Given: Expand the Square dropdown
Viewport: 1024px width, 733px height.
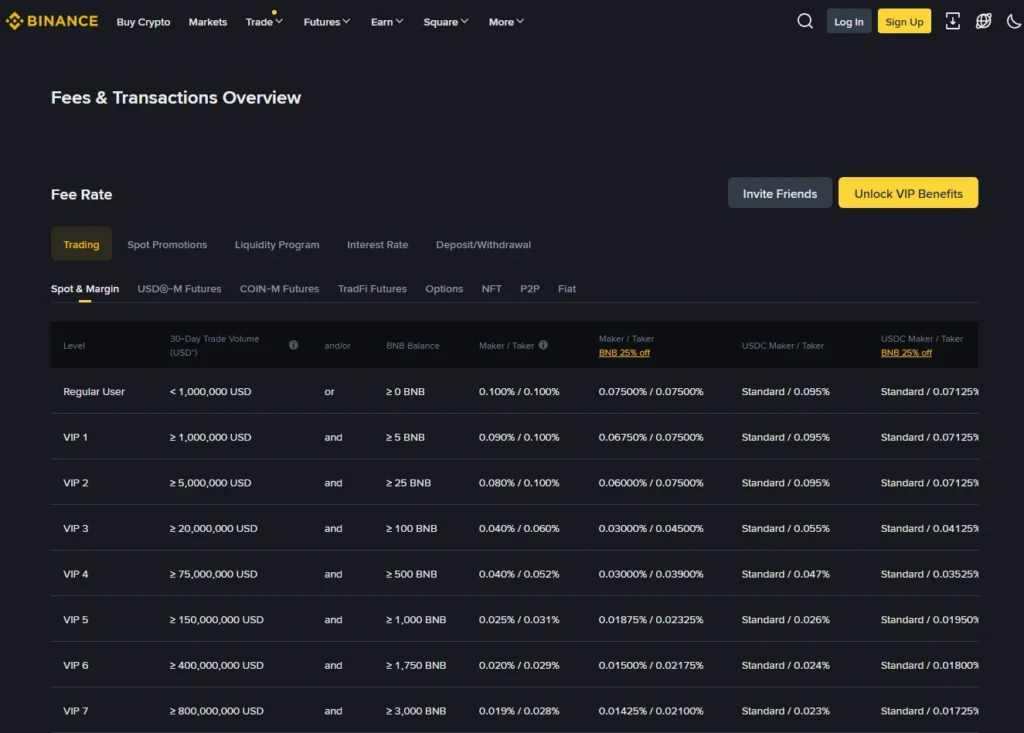Looking at the screenshot, I should (x=445, y=22).
